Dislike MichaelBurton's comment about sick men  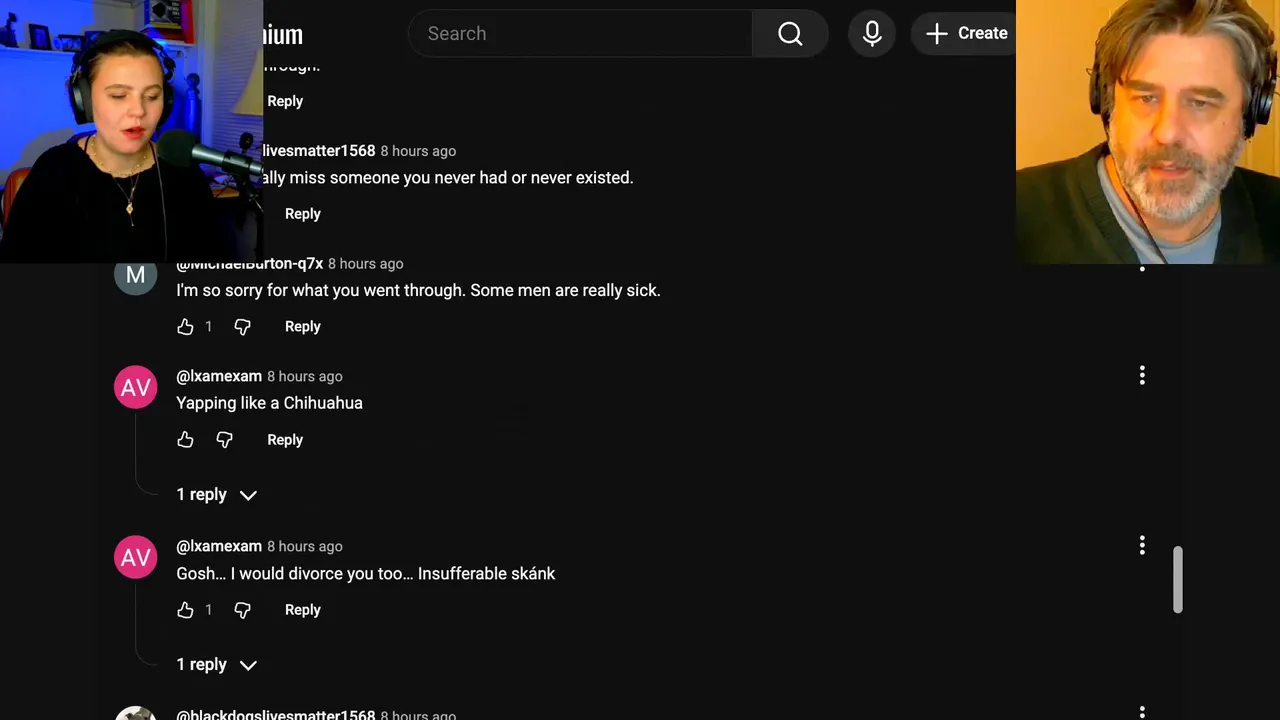point(242,327)
